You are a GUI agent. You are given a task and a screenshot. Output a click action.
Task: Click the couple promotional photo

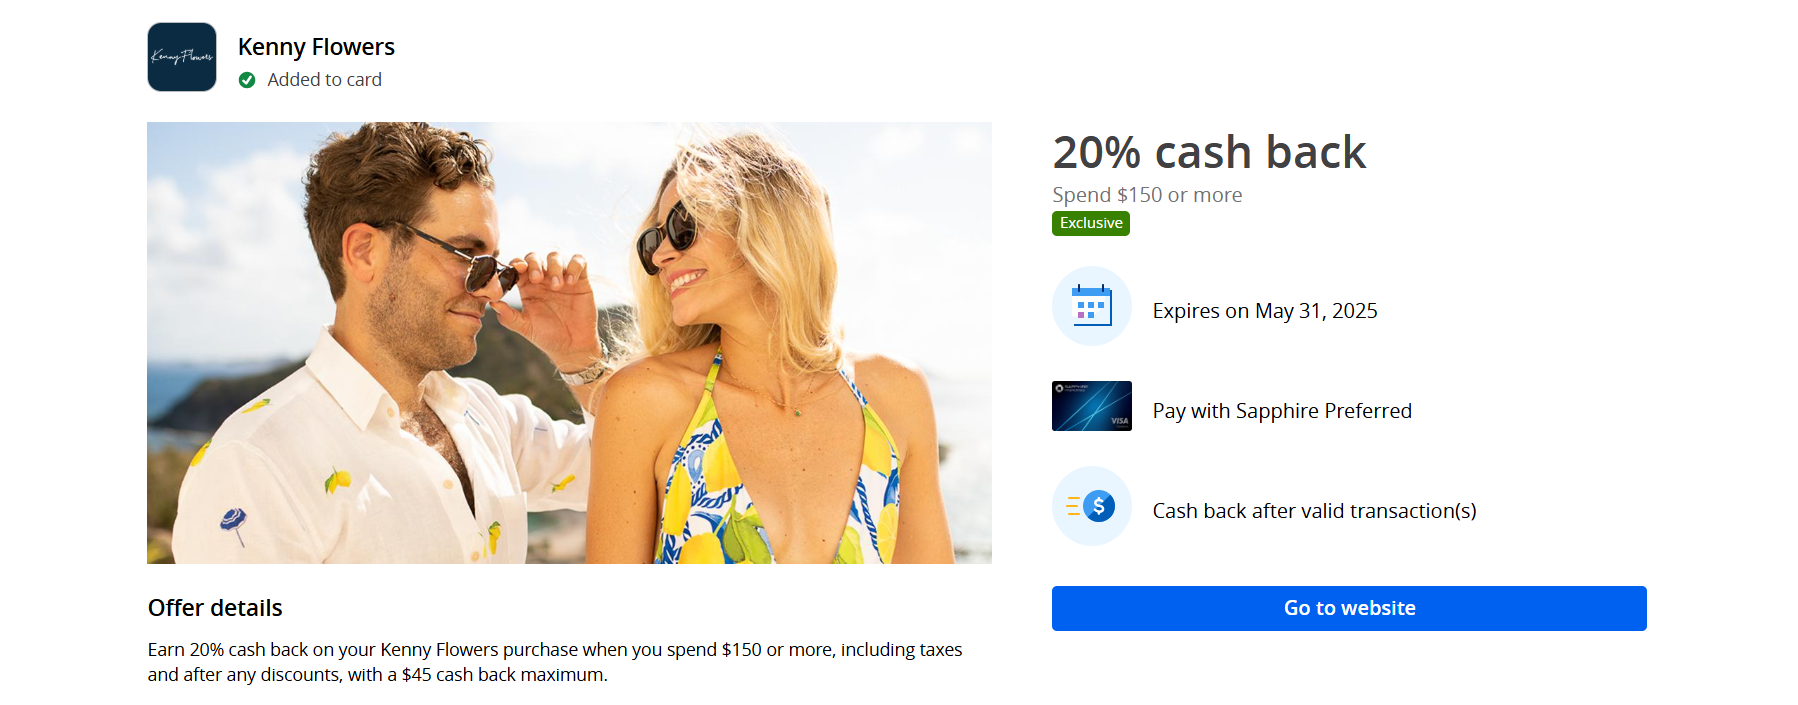pyautogui.click(x=569, y=343)
